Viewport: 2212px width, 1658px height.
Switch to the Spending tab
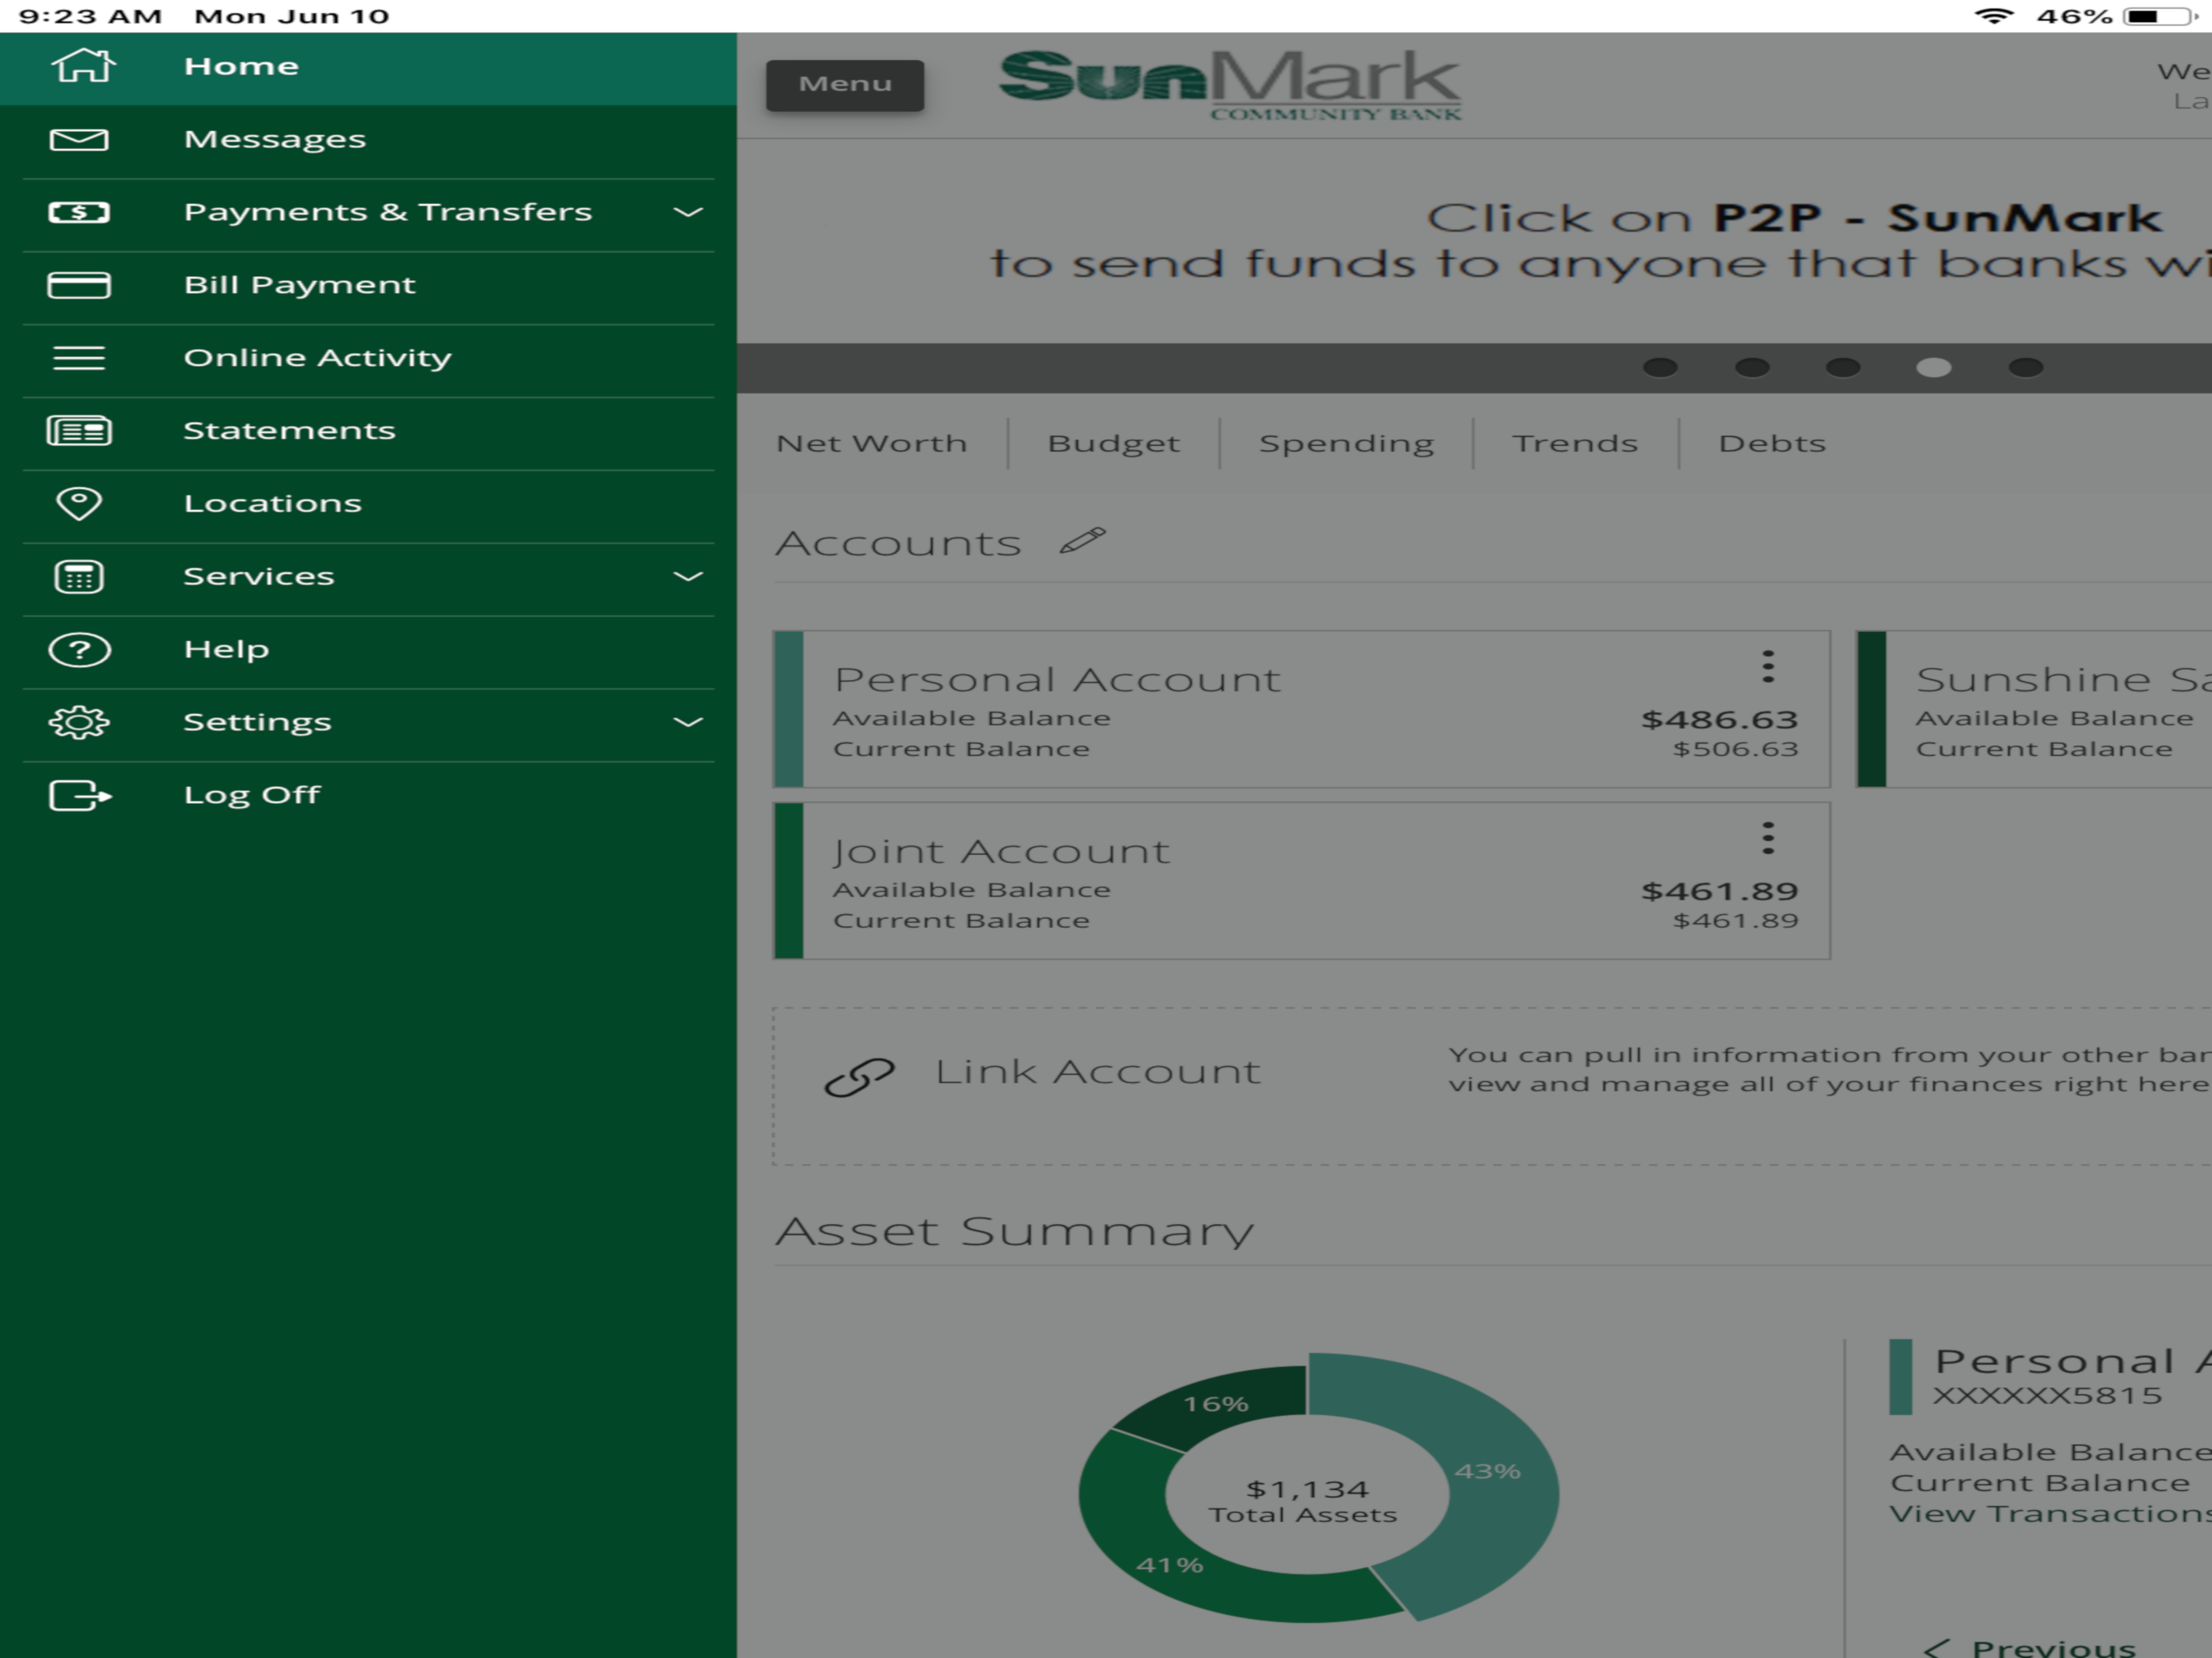point(1346,443)
